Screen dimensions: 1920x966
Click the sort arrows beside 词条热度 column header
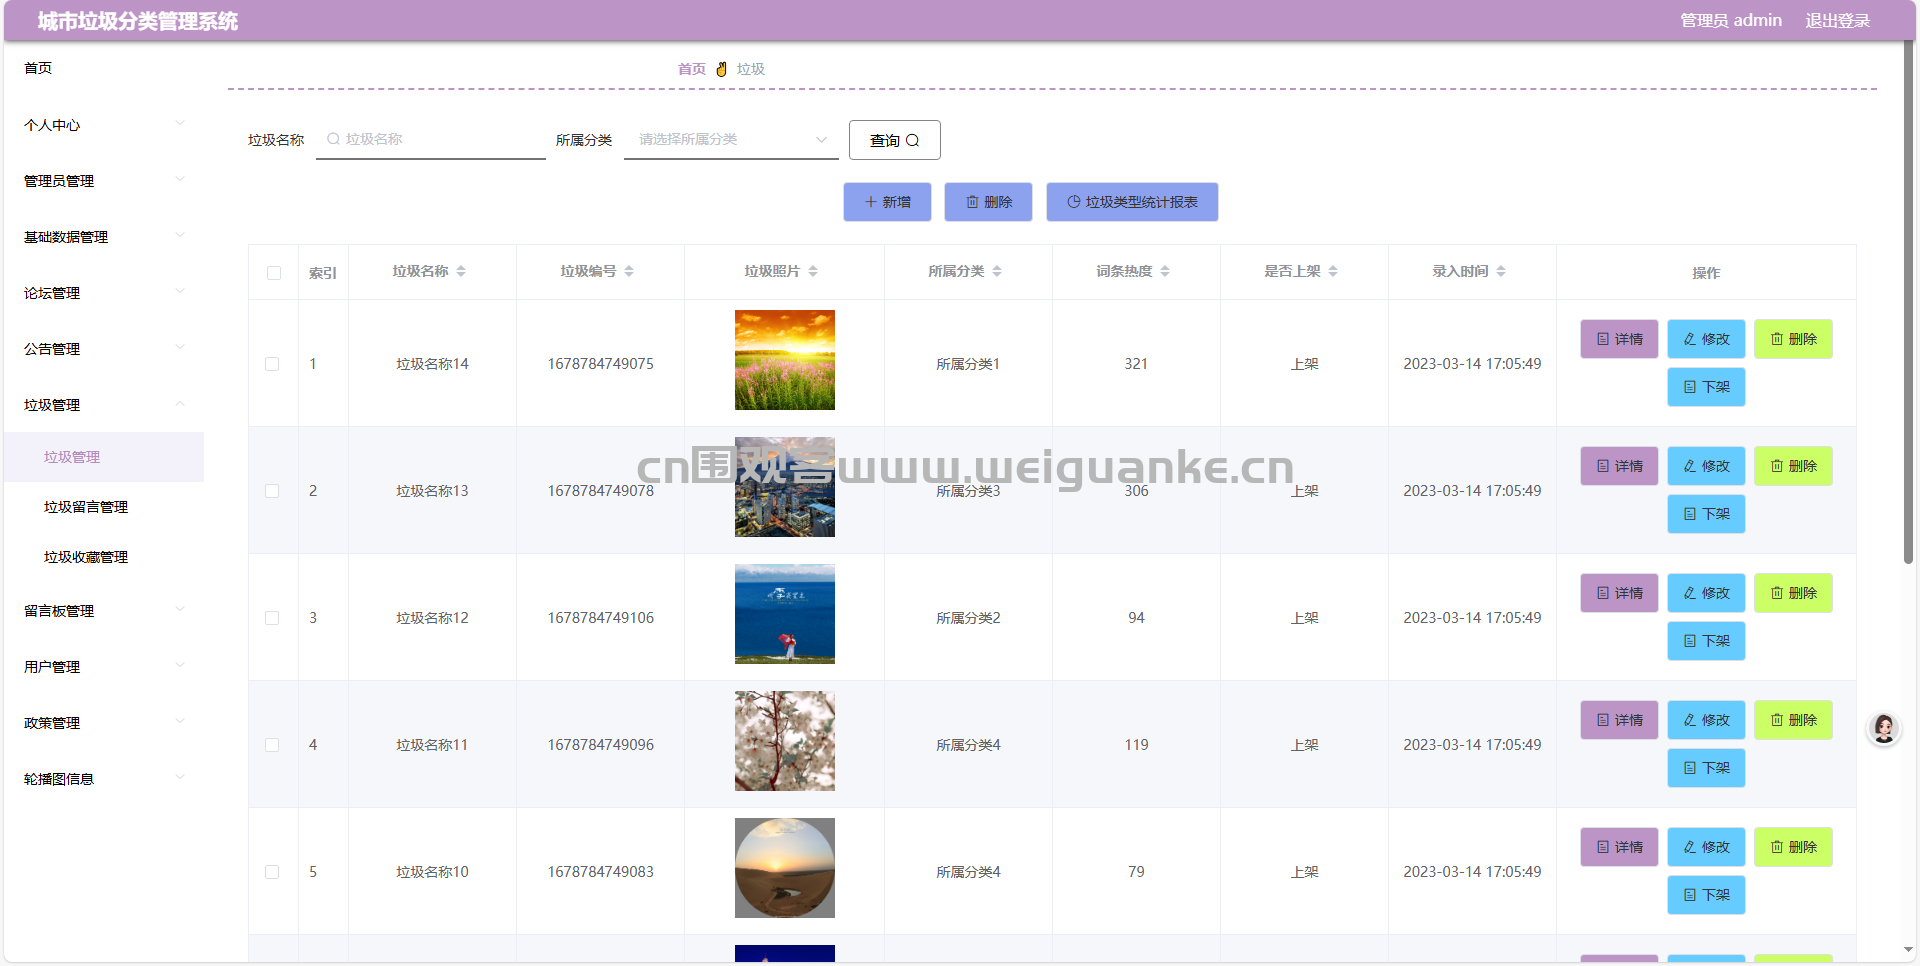(1165, 271)
